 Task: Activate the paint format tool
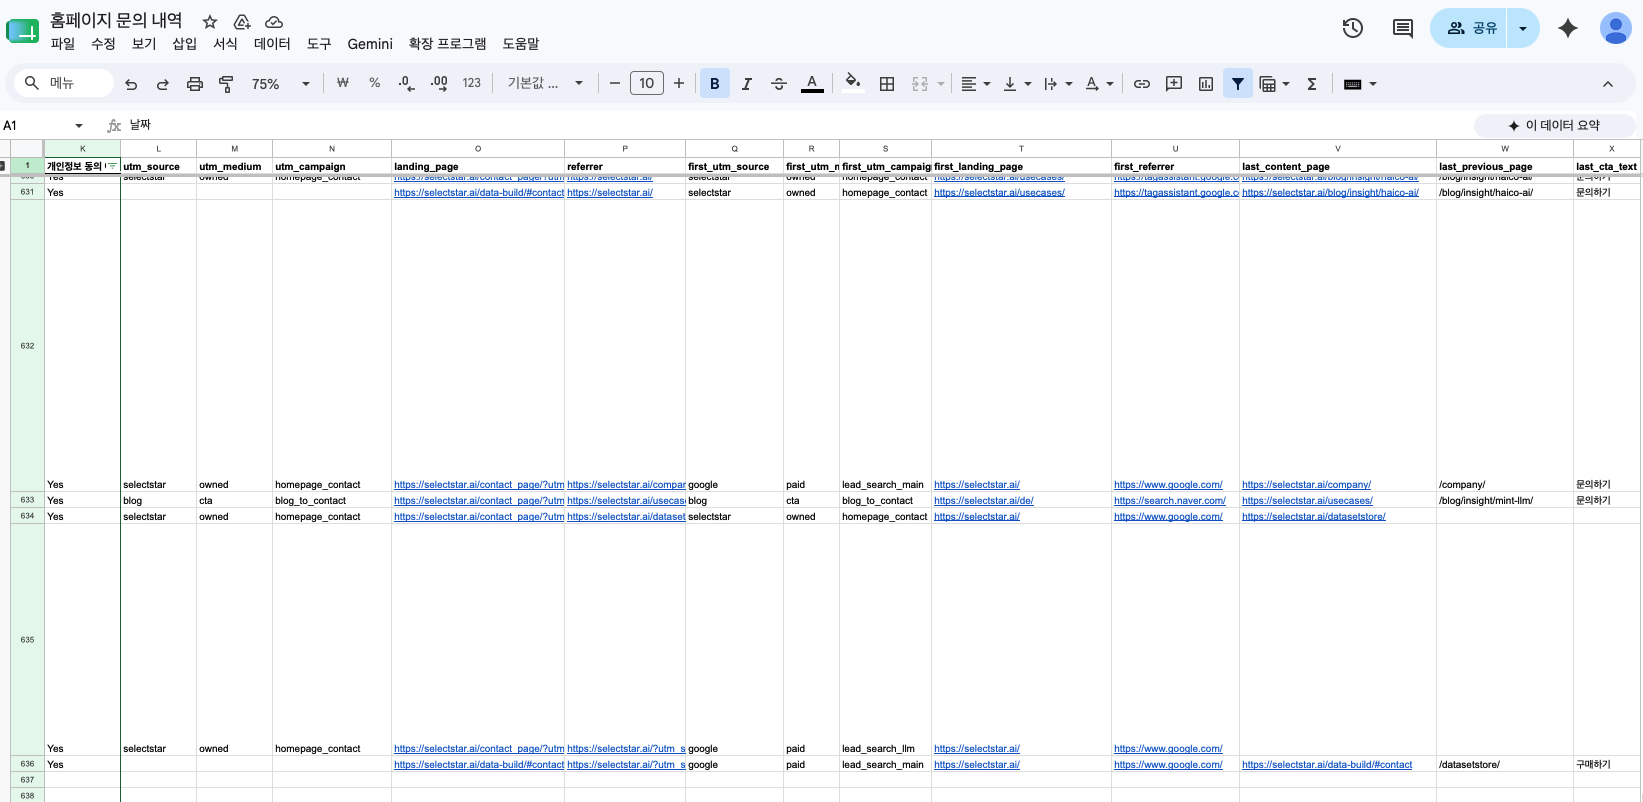227,84
